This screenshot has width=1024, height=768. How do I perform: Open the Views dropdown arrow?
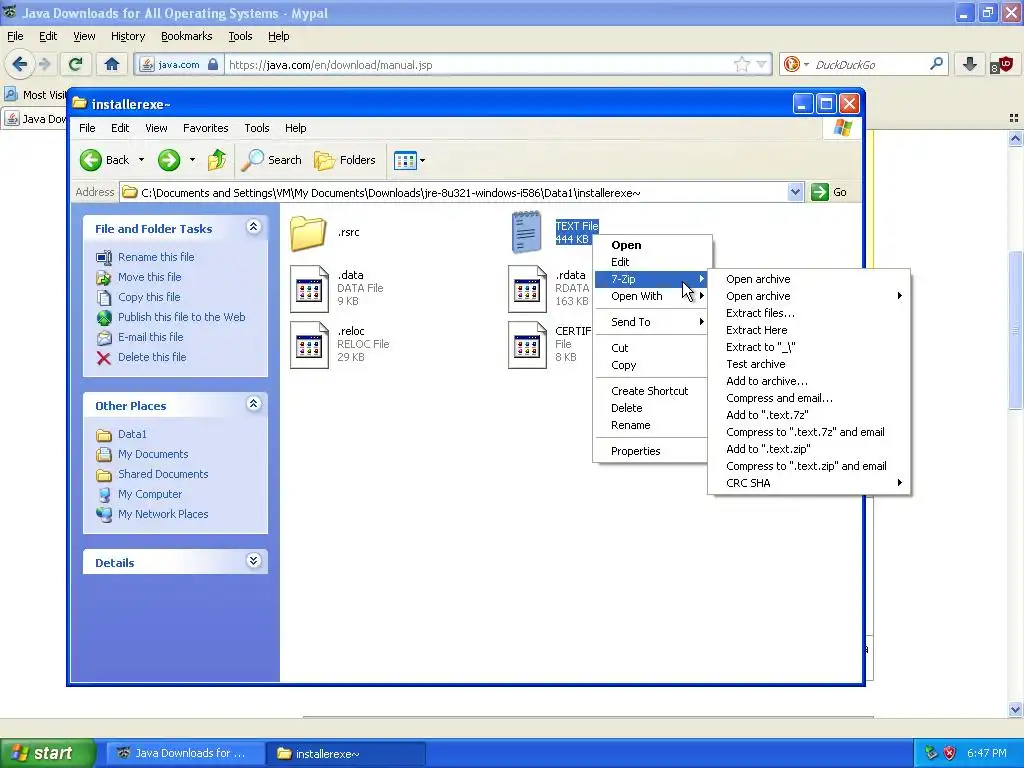point(423,160)
